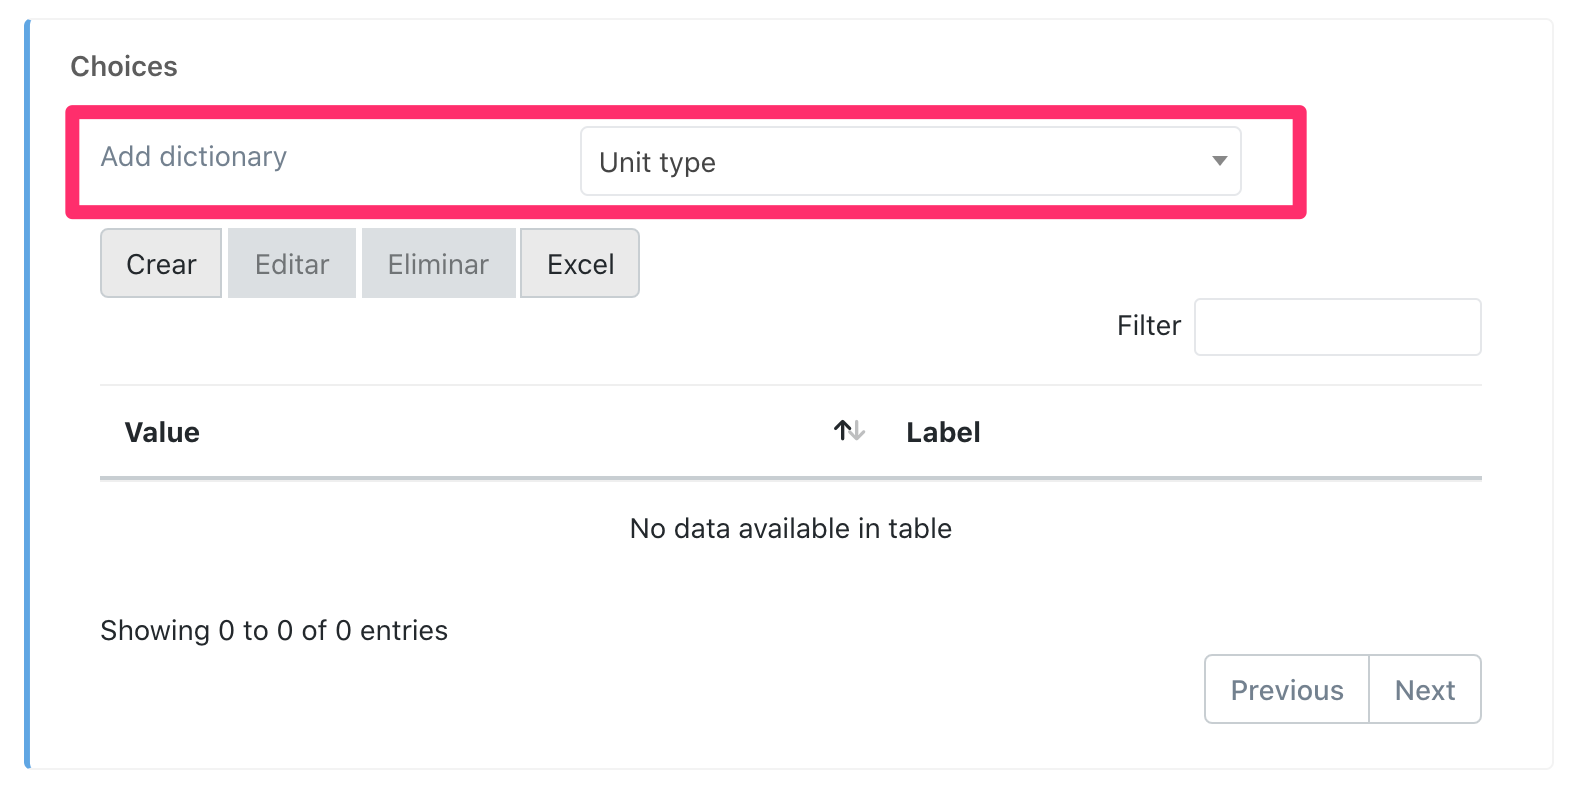The image size is (1584, 794).
Task: Select the 'Unit type' text in combo box
Action: point(657,162)
